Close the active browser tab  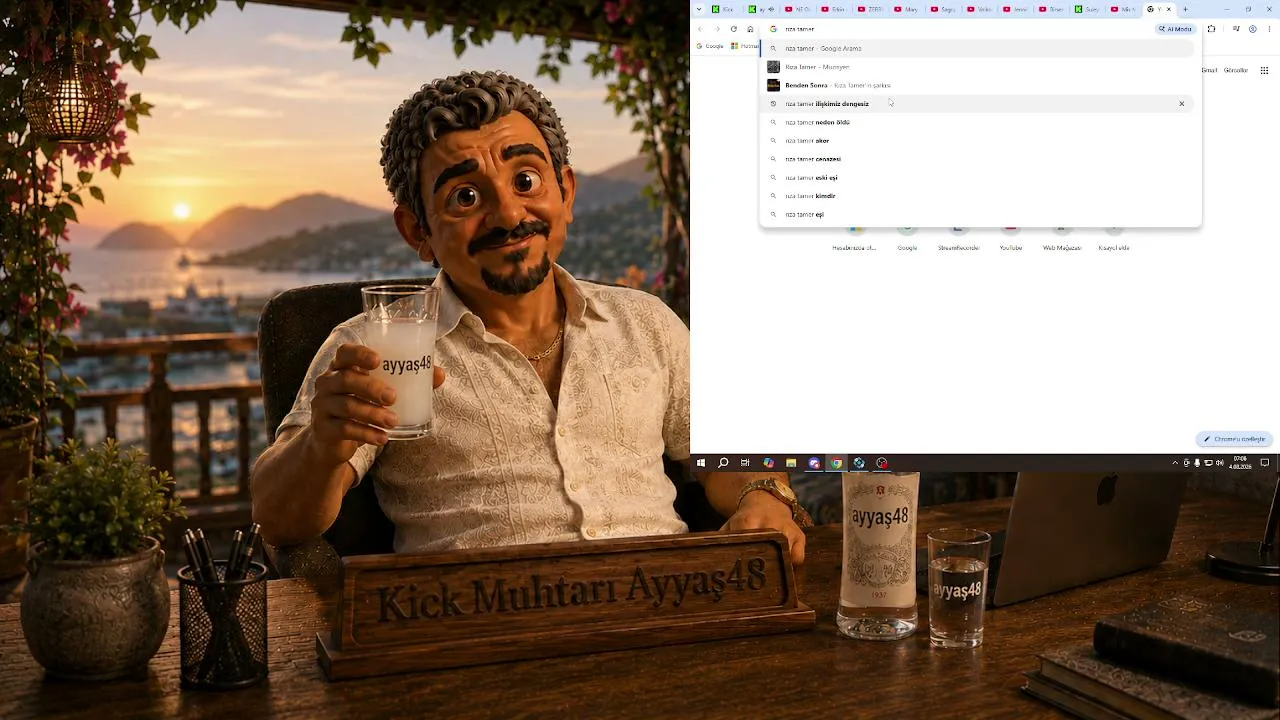click(1168, 9)
